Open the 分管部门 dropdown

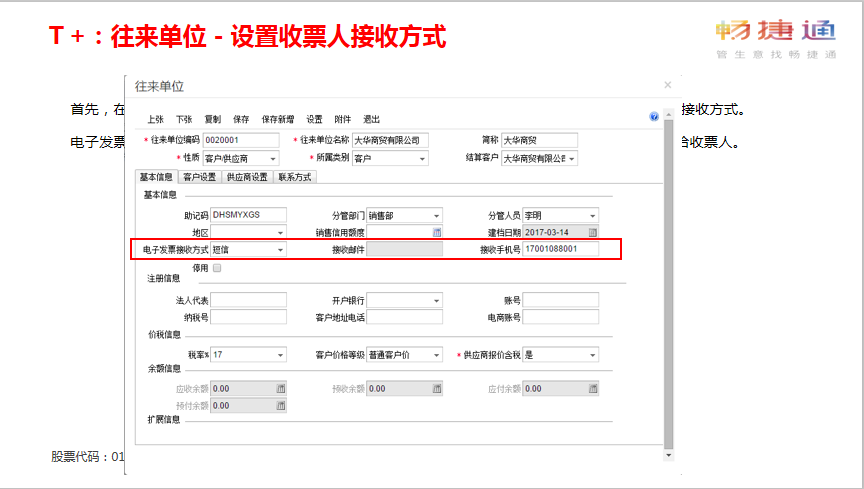tap(436, 216)
